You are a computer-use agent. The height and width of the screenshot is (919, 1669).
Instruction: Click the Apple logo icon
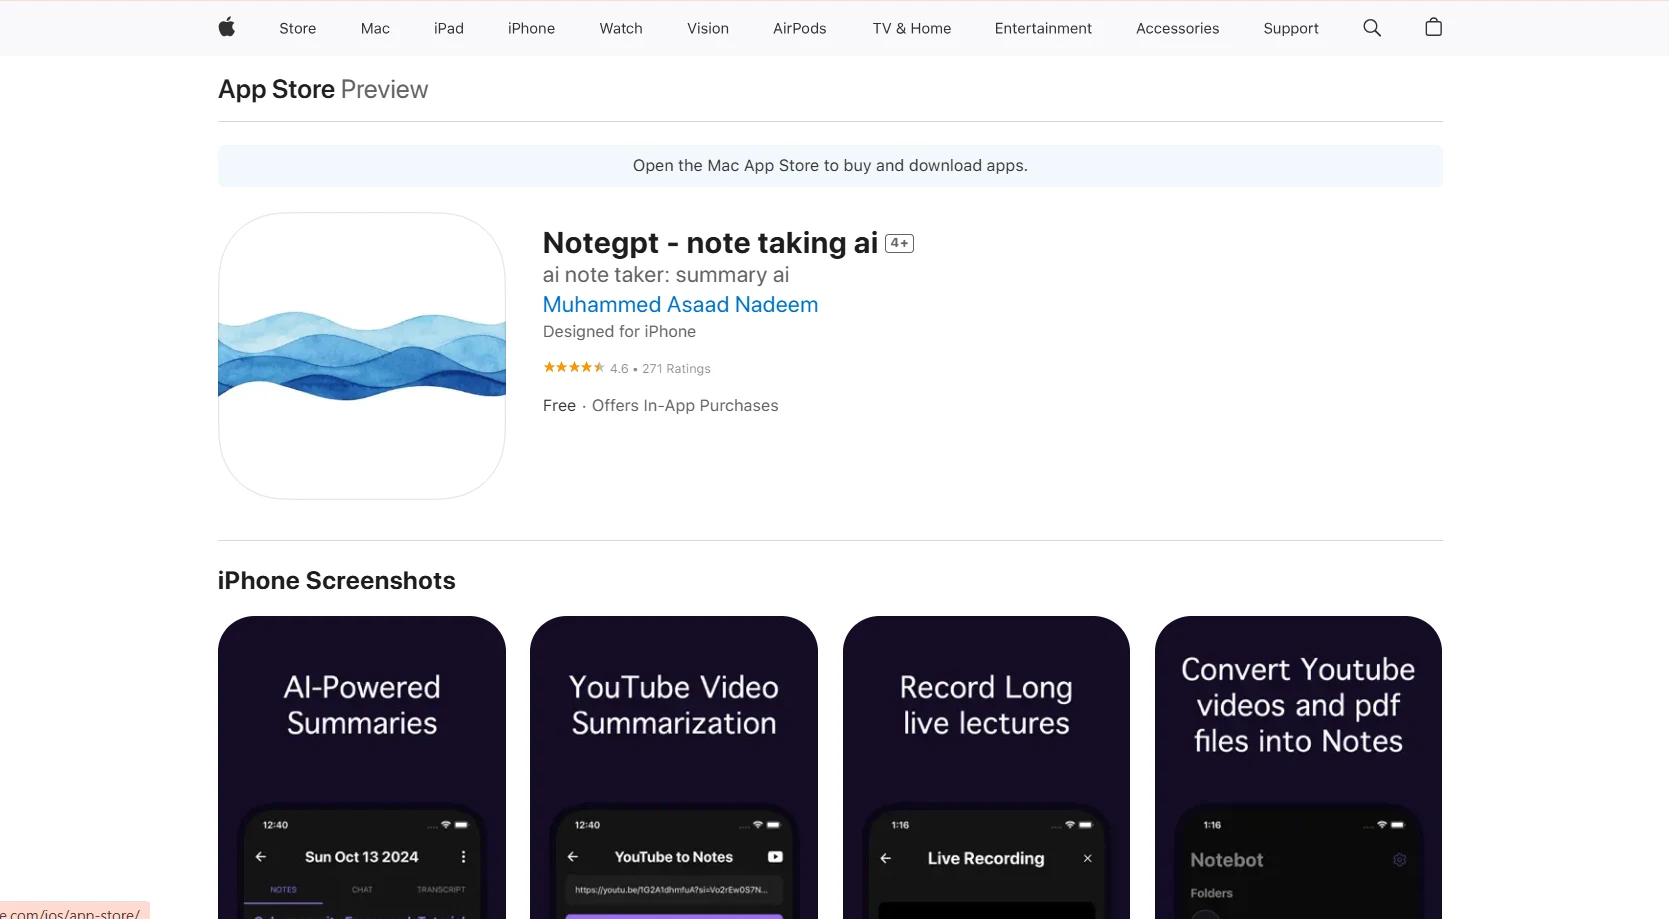point(227,28)
